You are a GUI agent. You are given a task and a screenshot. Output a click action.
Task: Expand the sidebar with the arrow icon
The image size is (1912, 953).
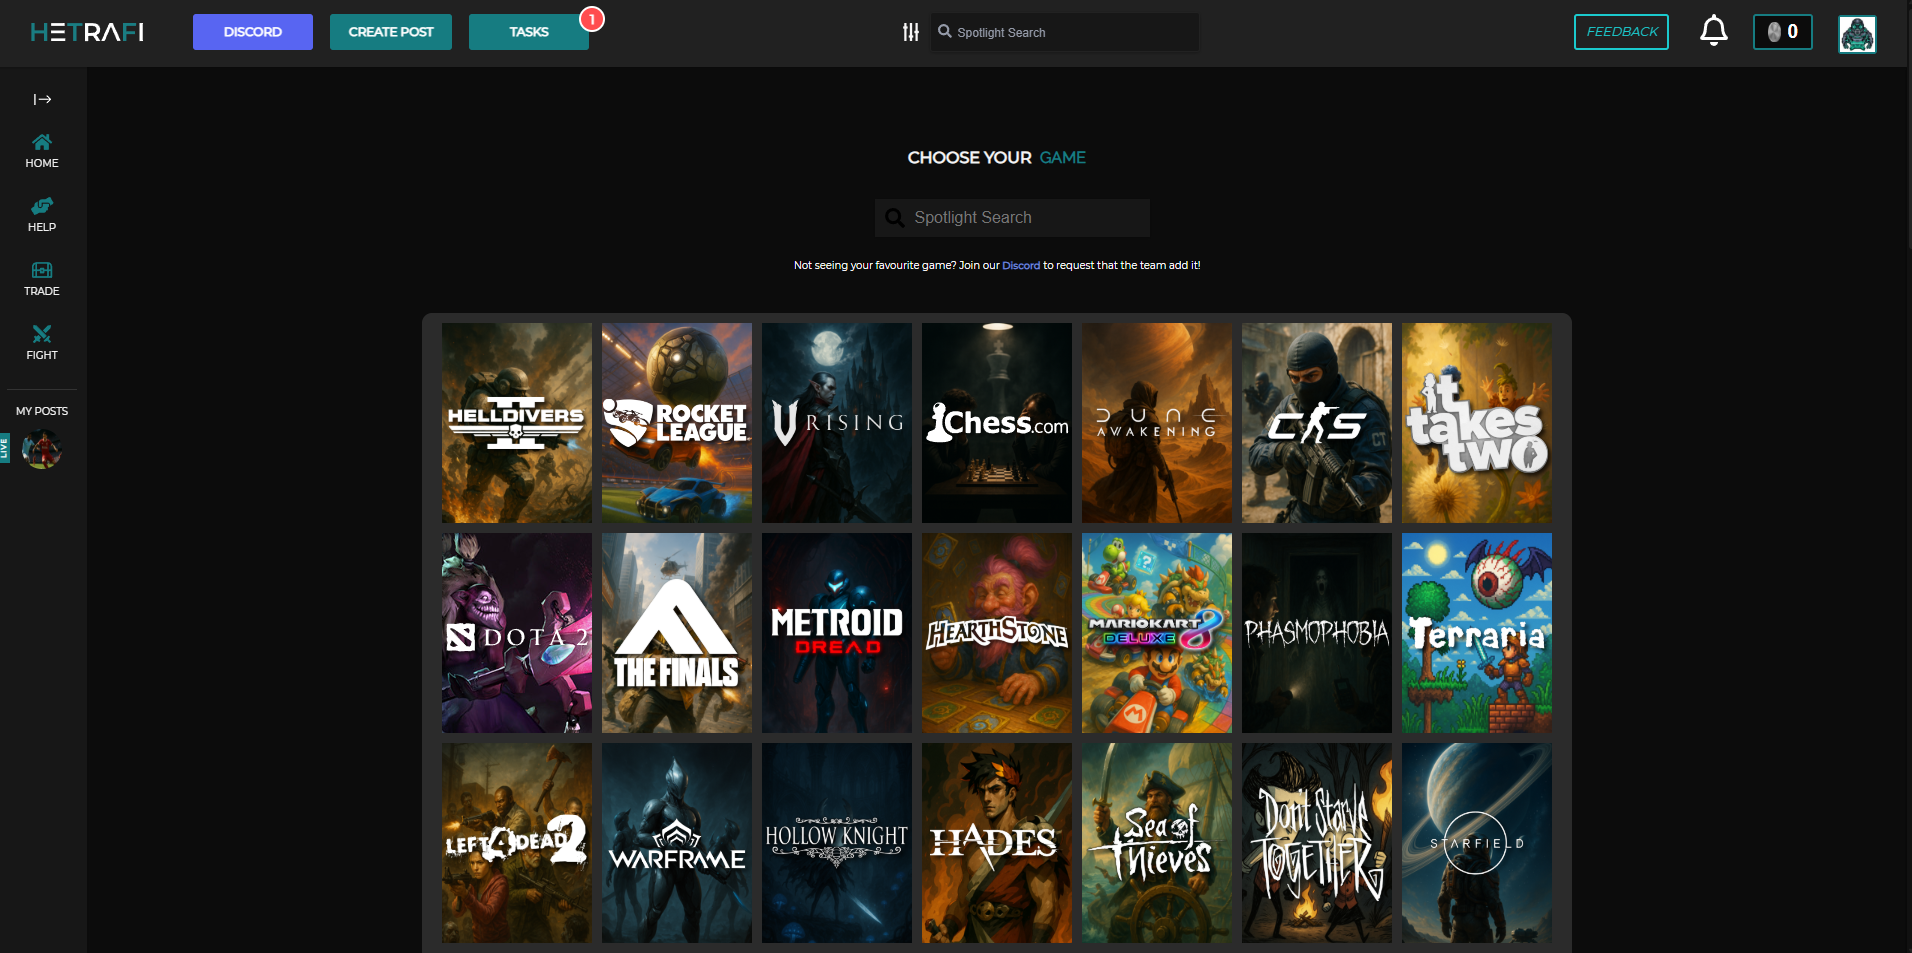coord(42,98)
